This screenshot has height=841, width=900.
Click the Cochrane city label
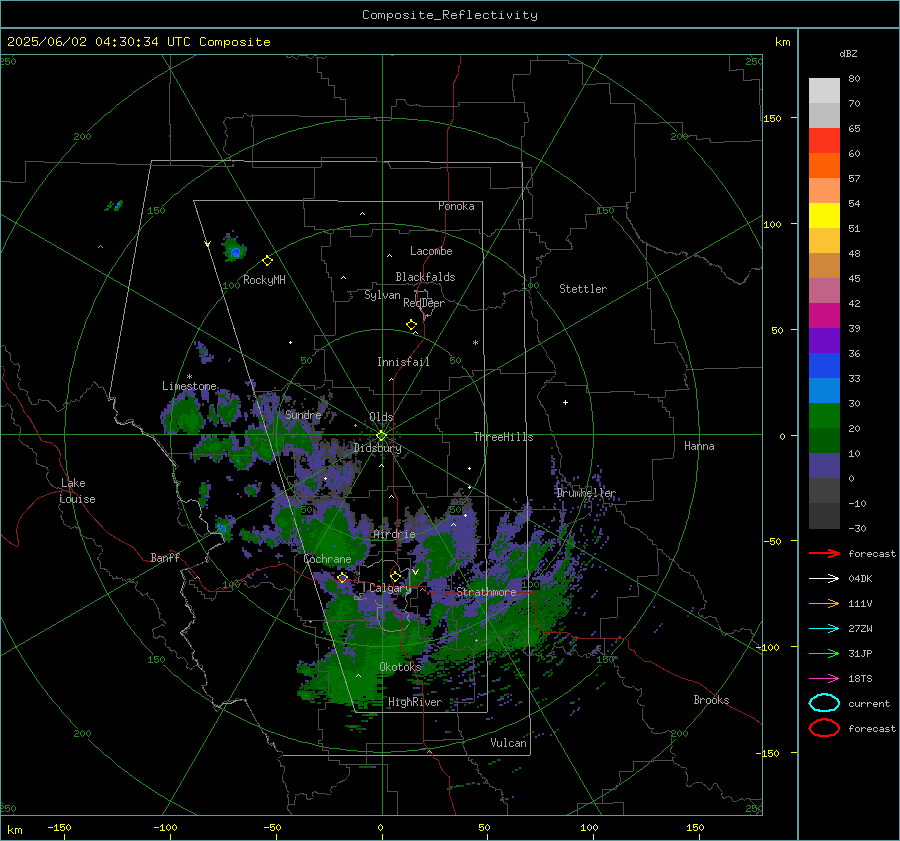point(327,559)
